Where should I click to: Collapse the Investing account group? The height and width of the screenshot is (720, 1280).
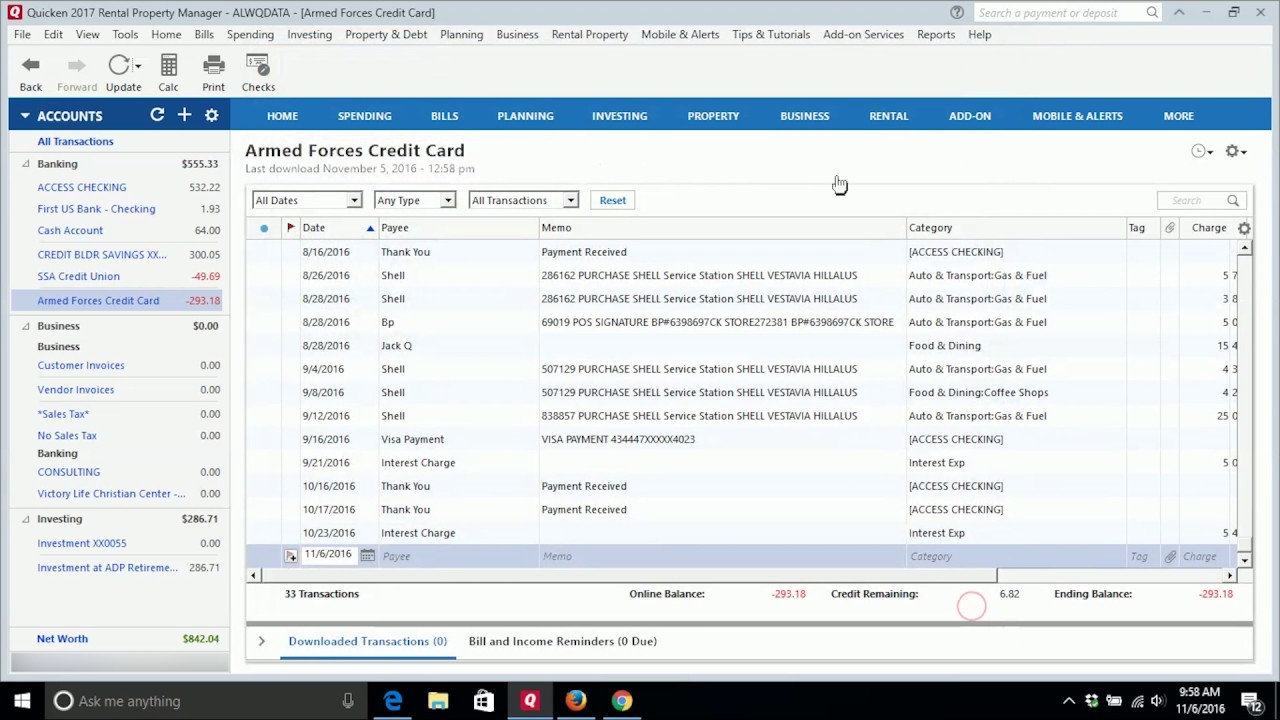tap(26, 519)
